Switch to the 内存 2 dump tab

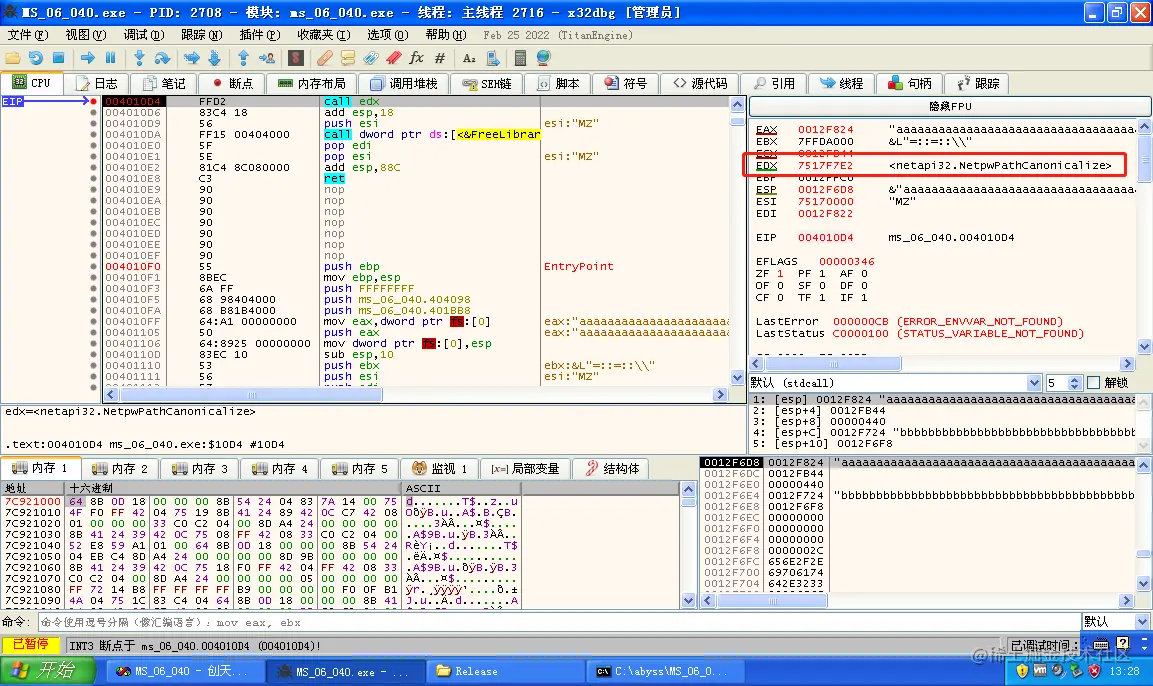pos(120,468)
